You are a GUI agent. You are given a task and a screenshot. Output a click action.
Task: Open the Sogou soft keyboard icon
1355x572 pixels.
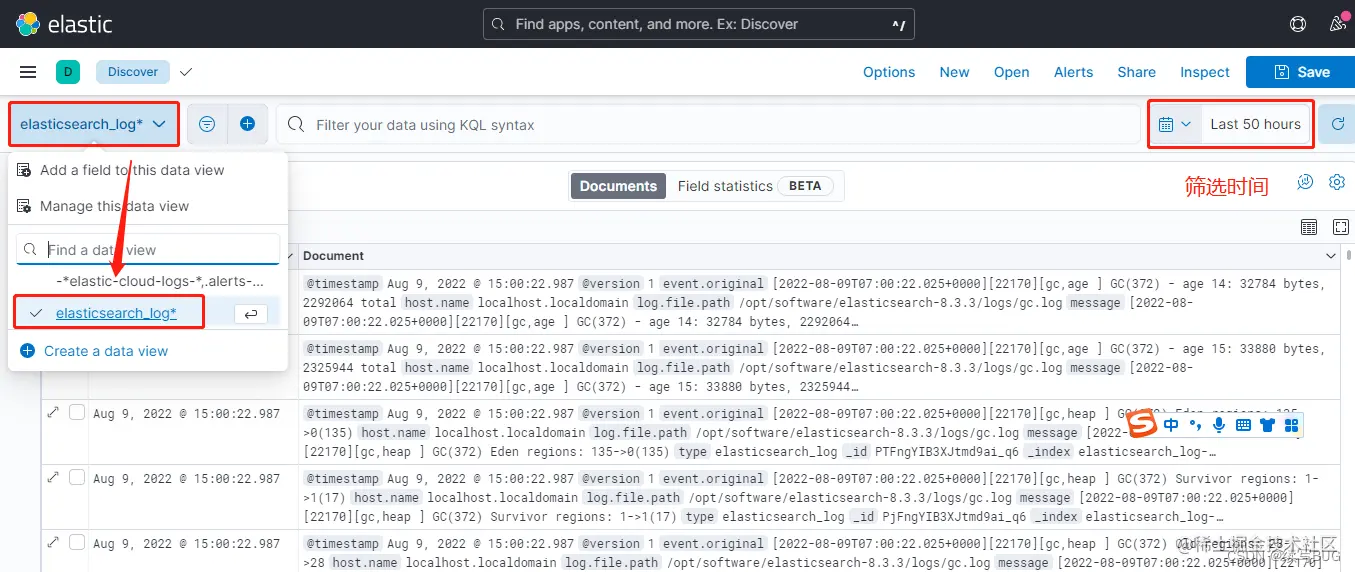click(1243, 425)
